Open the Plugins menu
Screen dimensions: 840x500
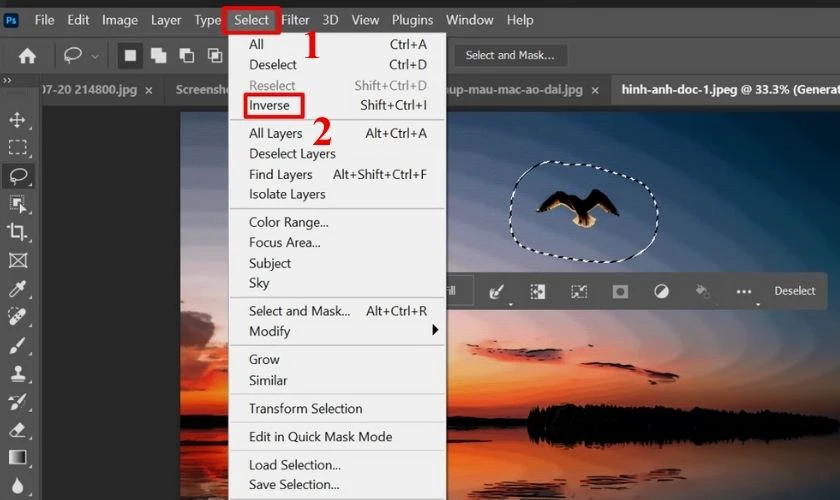click(x=412, y=20)
